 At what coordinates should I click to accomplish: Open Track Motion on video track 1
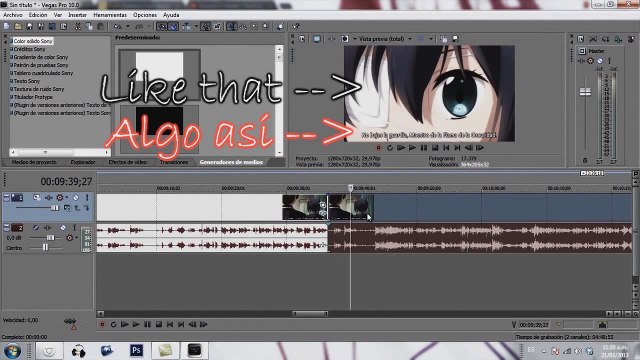coord(37,198)
